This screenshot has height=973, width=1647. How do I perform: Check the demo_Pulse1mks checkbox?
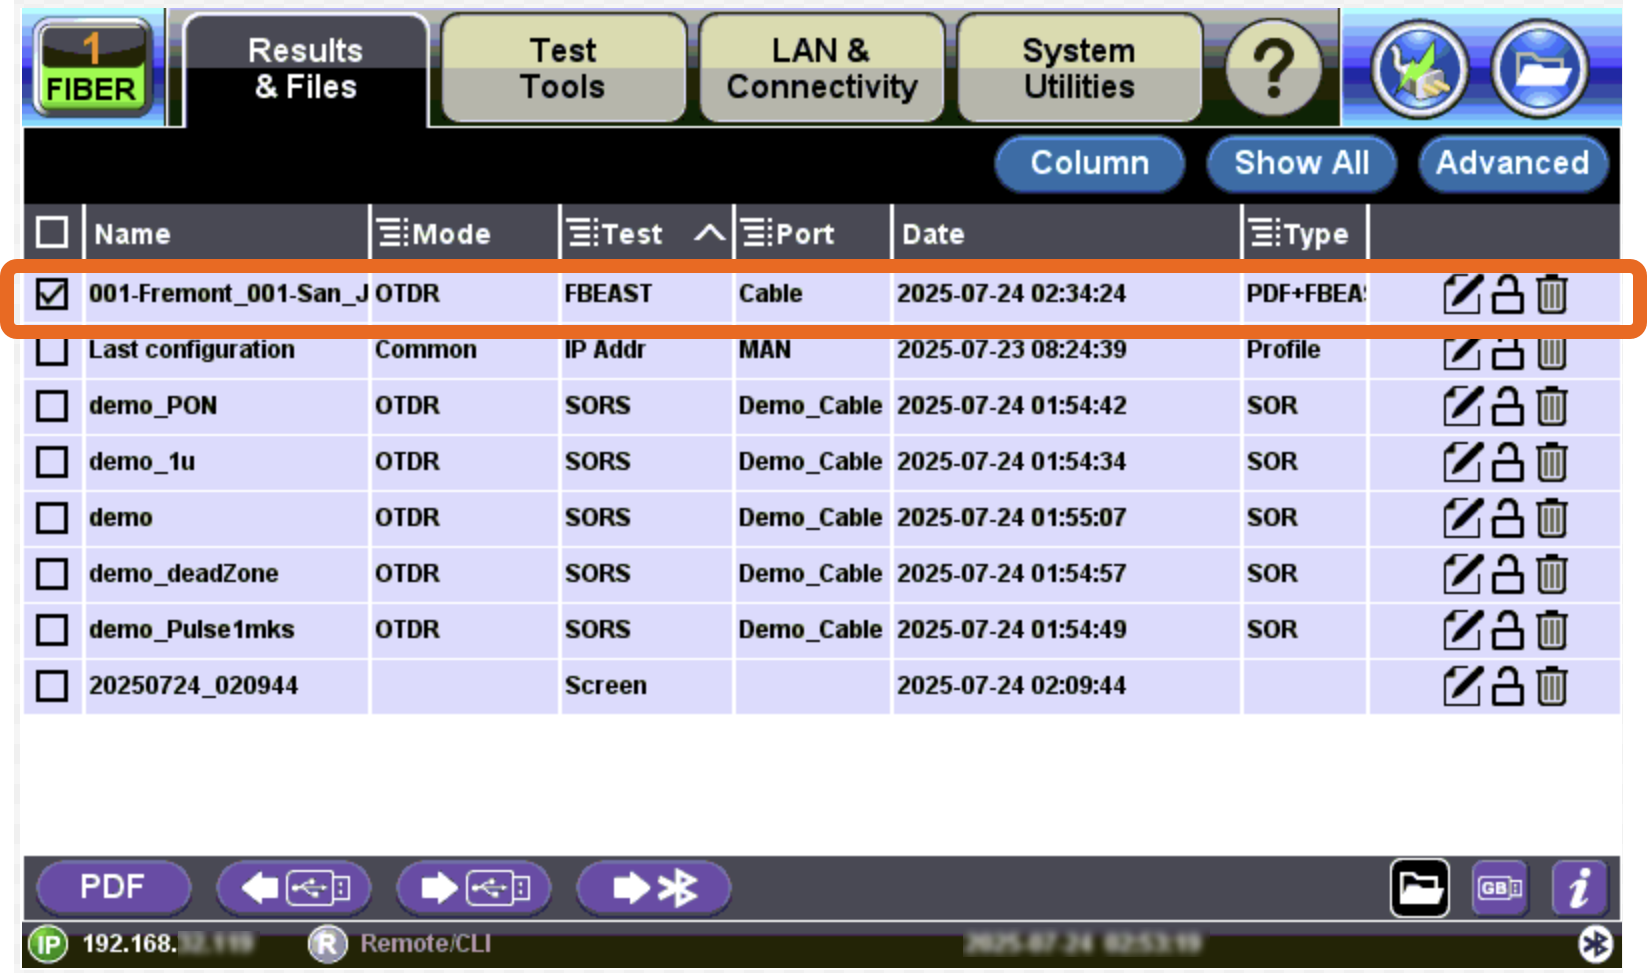[x=52, y=630]
